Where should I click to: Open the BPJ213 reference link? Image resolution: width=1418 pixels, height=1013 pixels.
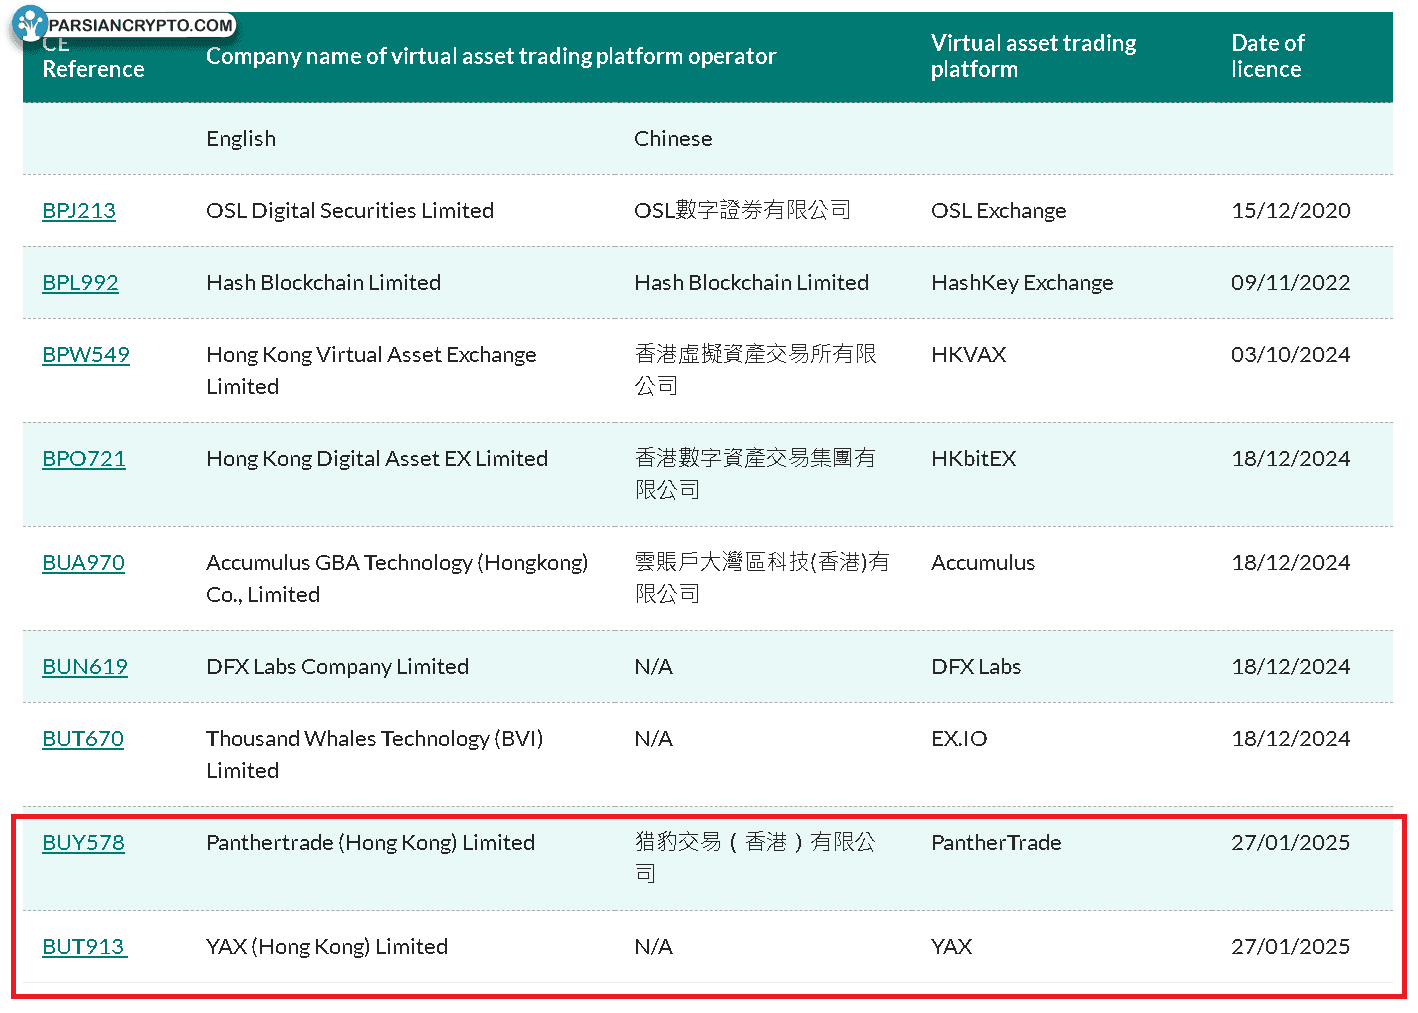click(x=79, y=211)
